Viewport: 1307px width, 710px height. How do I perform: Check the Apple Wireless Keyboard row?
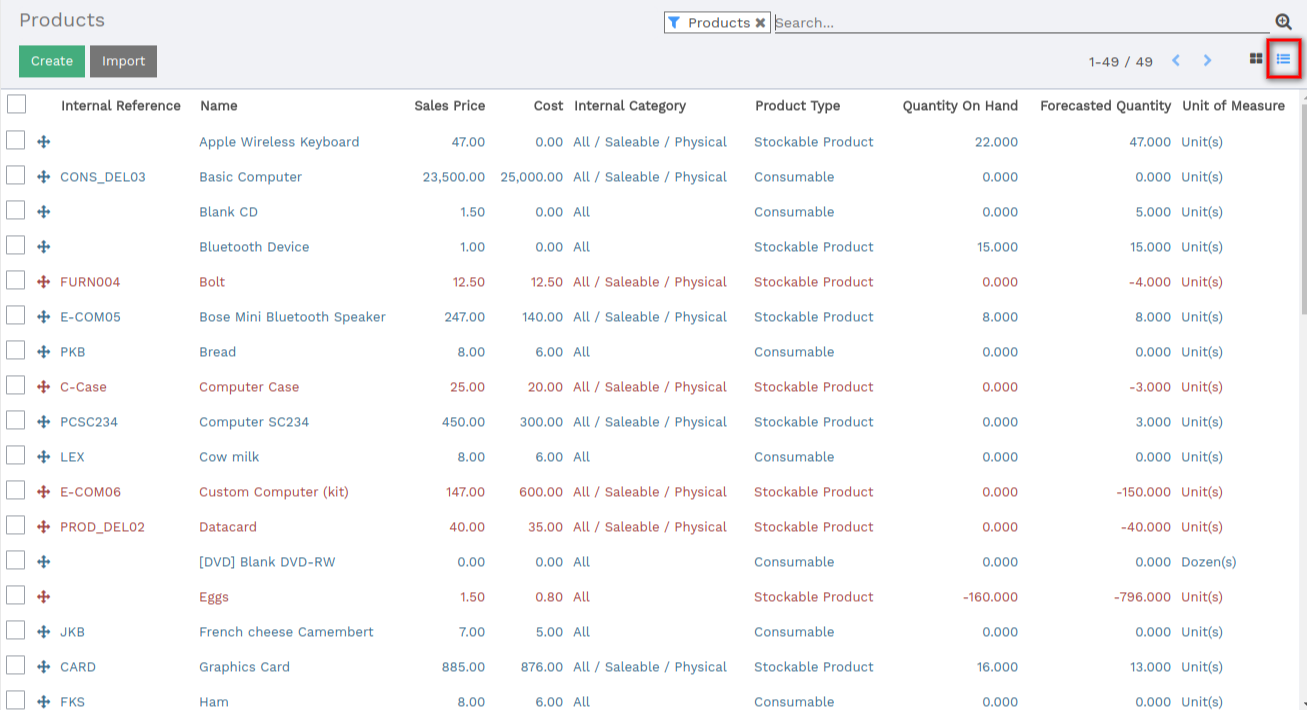click(16, 140)
